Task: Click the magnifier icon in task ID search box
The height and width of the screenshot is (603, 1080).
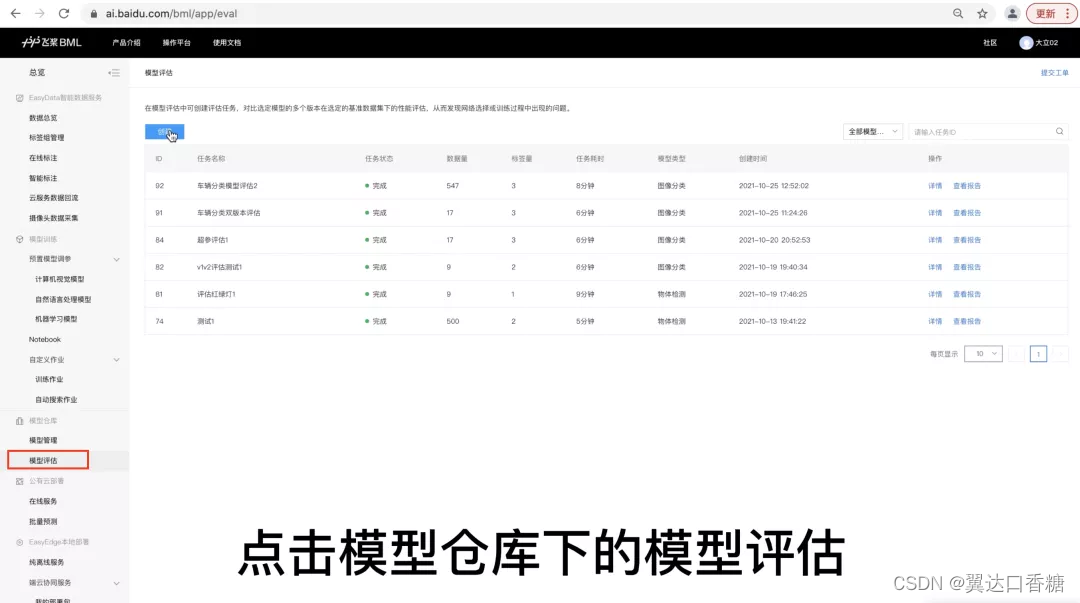Action: pyautogui.click(x=1059, y=131)
